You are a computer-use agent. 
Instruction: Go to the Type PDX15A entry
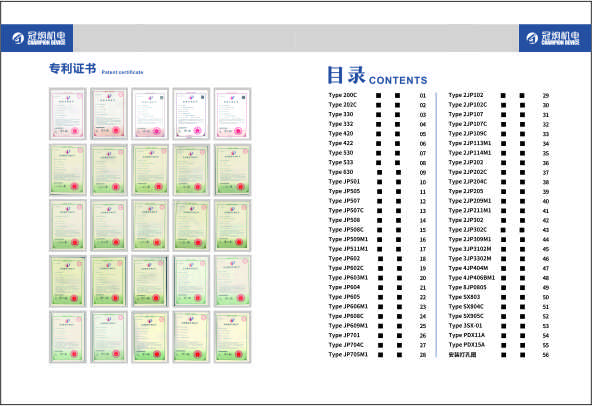[x=467, y=345]
